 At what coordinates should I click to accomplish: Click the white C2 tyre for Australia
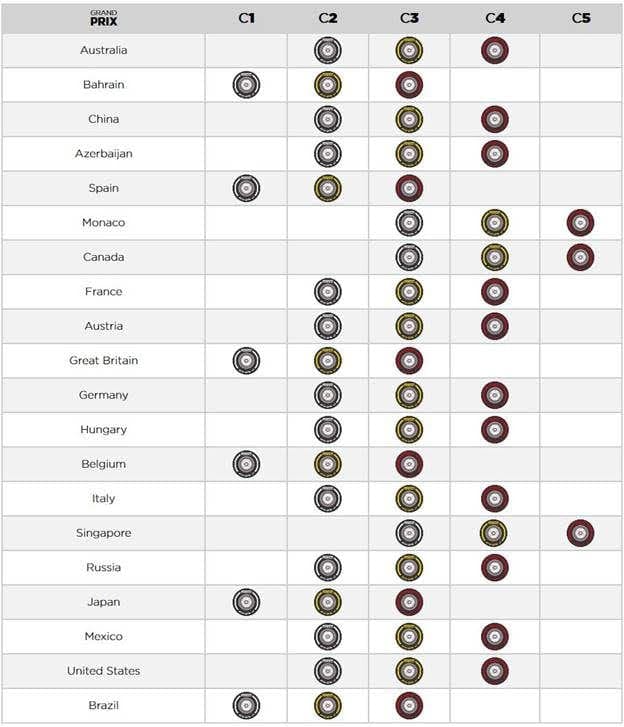coord(328,51)
